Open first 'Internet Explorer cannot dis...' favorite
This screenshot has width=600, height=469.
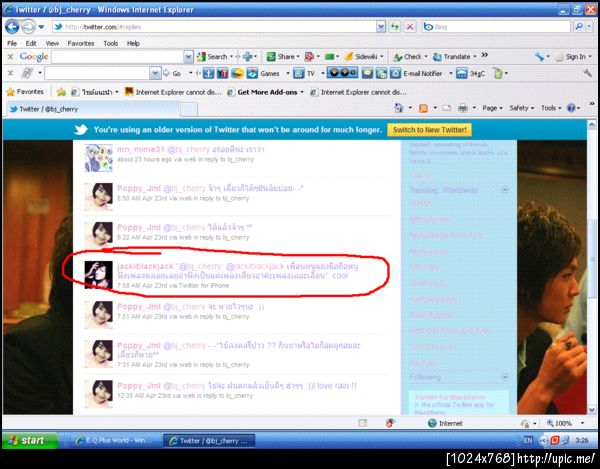click(173, 92)
